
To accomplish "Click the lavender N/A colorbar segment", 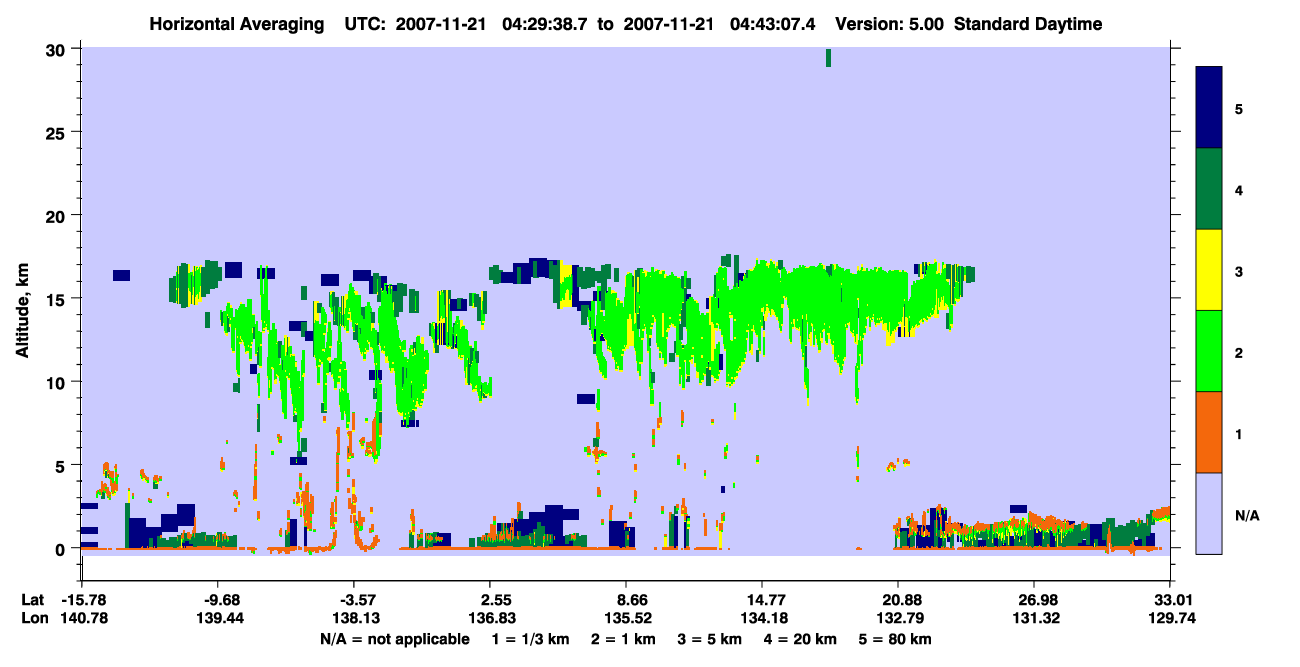I will coord(1209,512).
